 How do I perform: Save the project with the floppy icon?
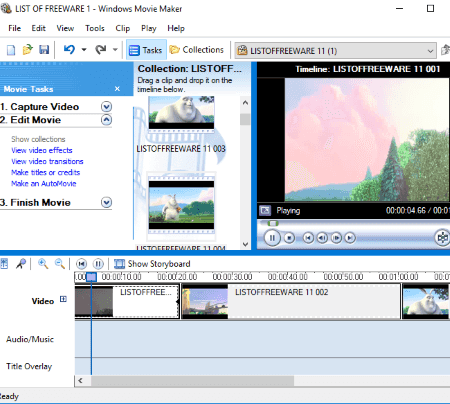pos(44,50)
